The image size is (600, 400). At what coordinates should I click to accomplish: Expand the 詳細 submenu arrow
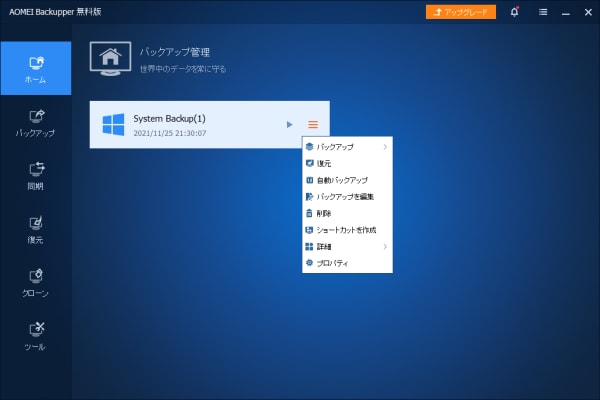coord(385,247)
